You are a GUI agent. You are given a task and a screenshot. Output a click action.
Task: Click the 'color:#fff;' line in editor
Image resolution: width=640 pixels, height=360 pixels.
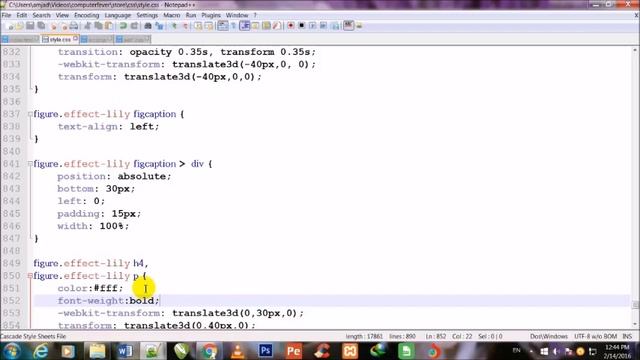pos(90,288)
